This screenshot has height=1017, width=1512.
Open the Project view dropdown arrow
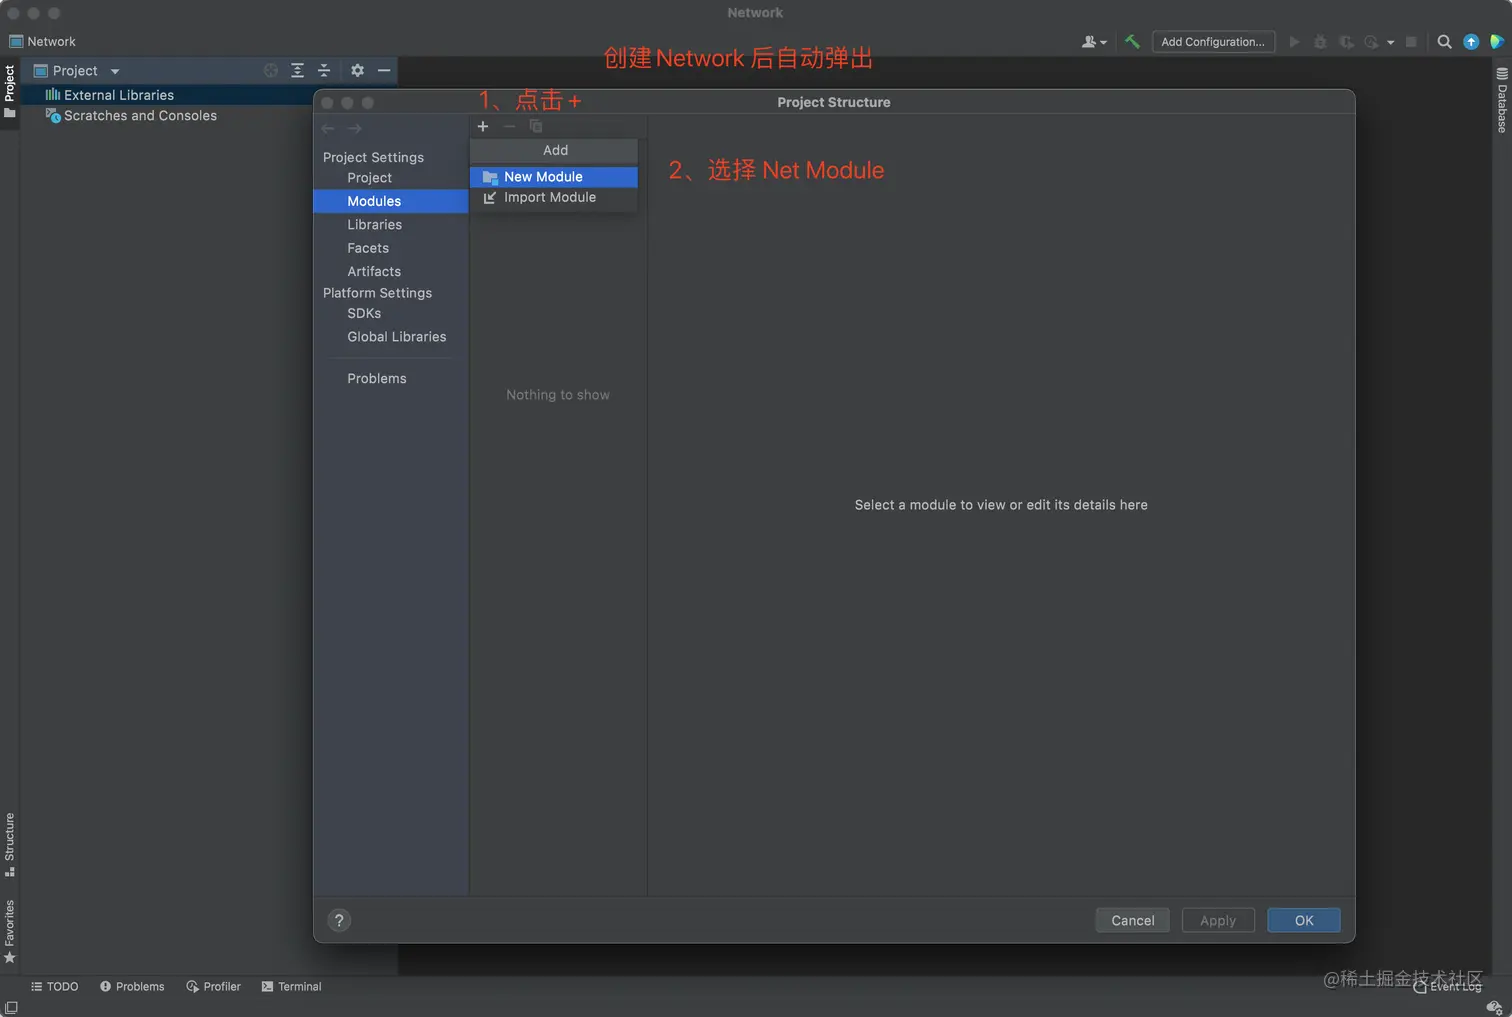tap(115, 71)
